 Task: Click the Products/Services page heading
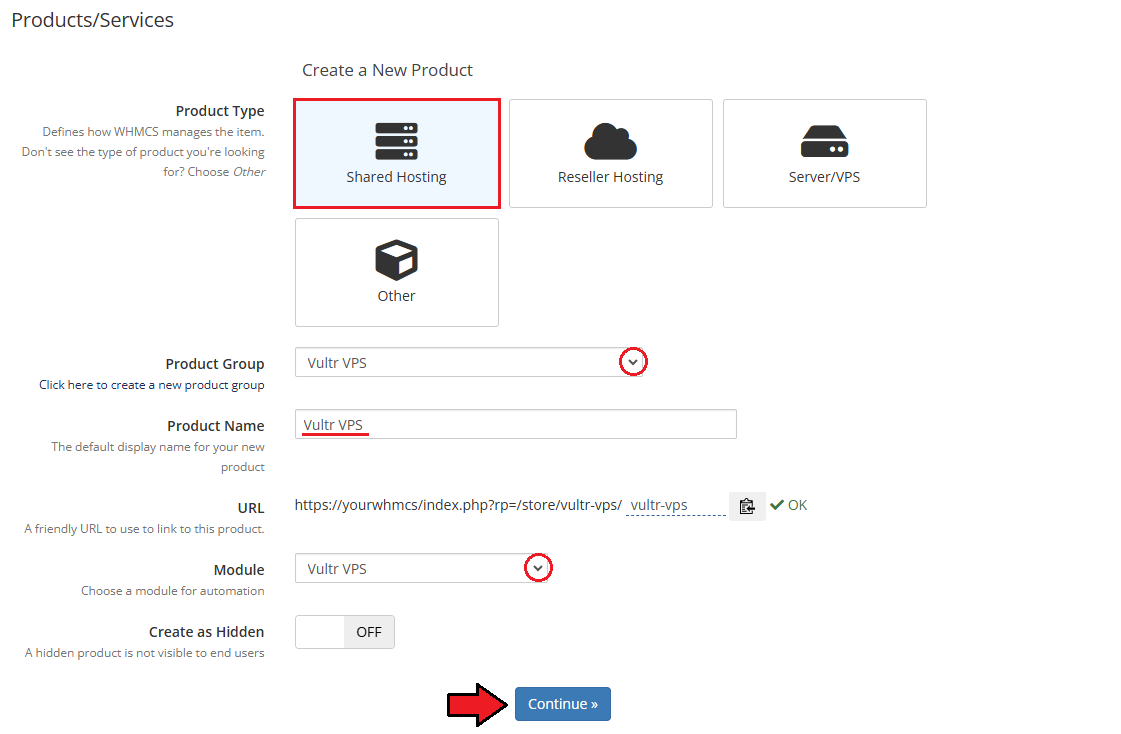pos(92,20)
